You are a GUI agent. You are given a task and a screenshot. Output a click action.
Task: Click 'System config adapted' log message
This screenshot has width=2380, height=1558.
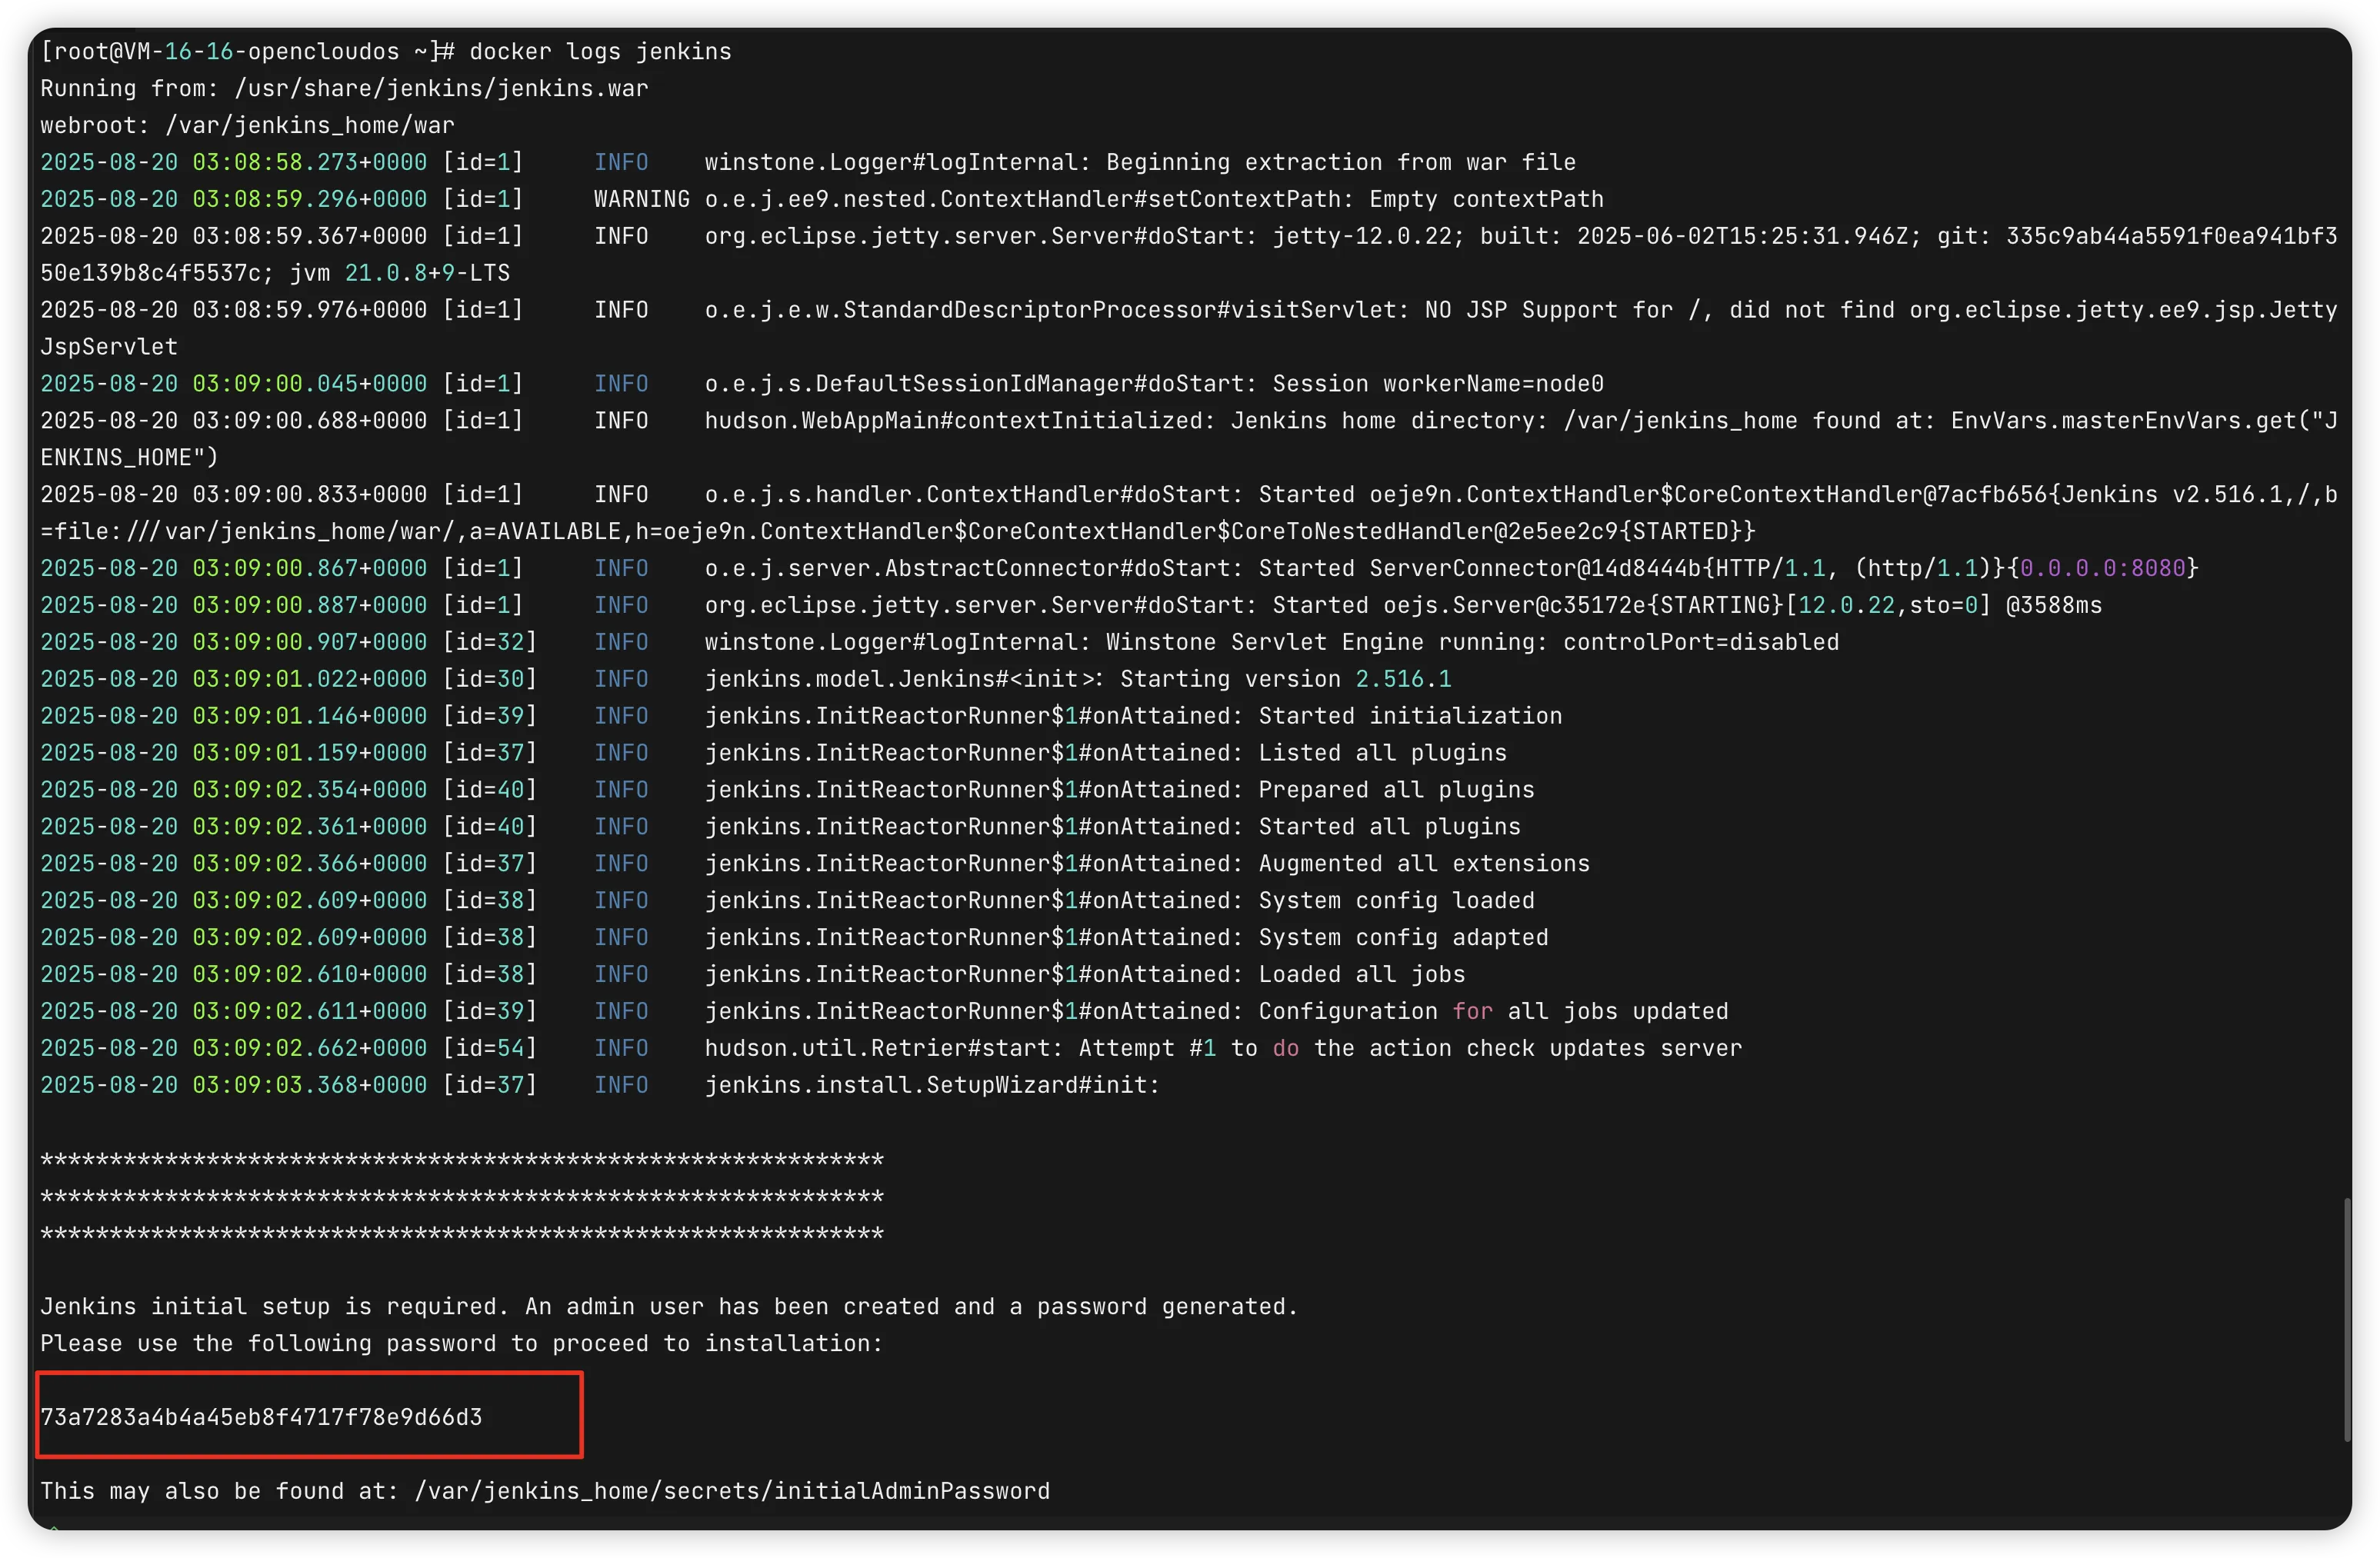(1403, 938)
